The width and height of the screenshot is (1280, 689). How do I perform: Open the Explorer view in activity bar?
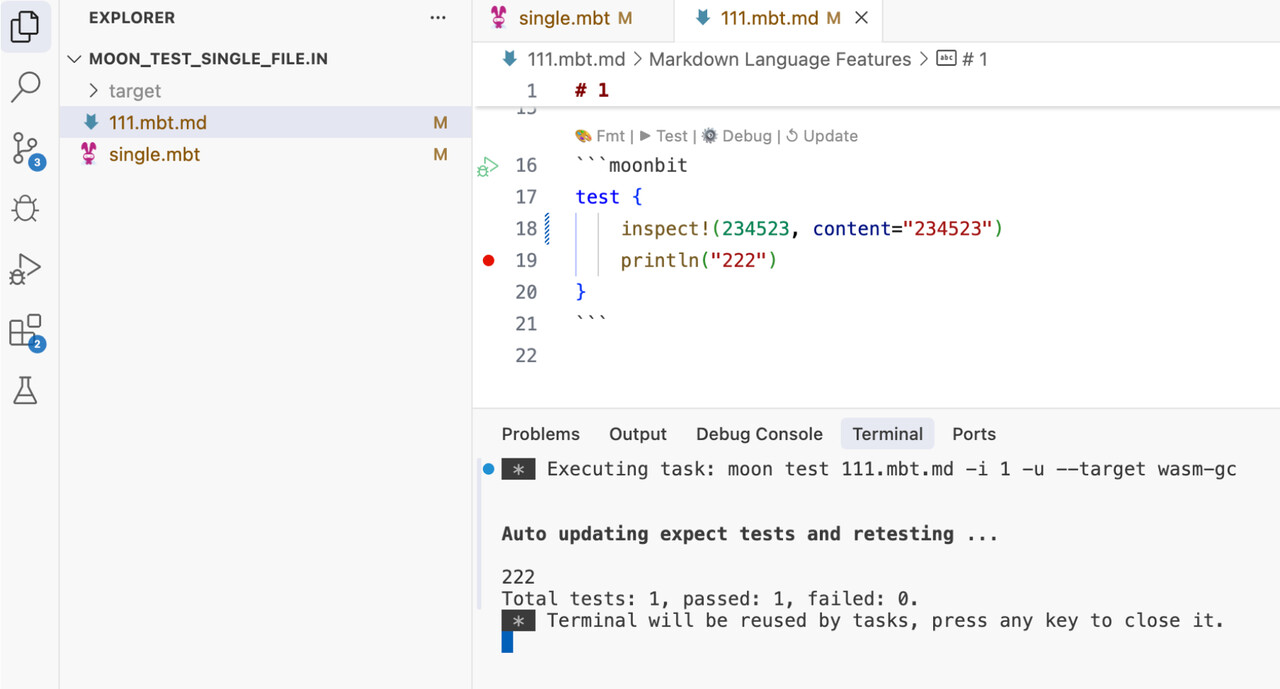pos(25,27)
